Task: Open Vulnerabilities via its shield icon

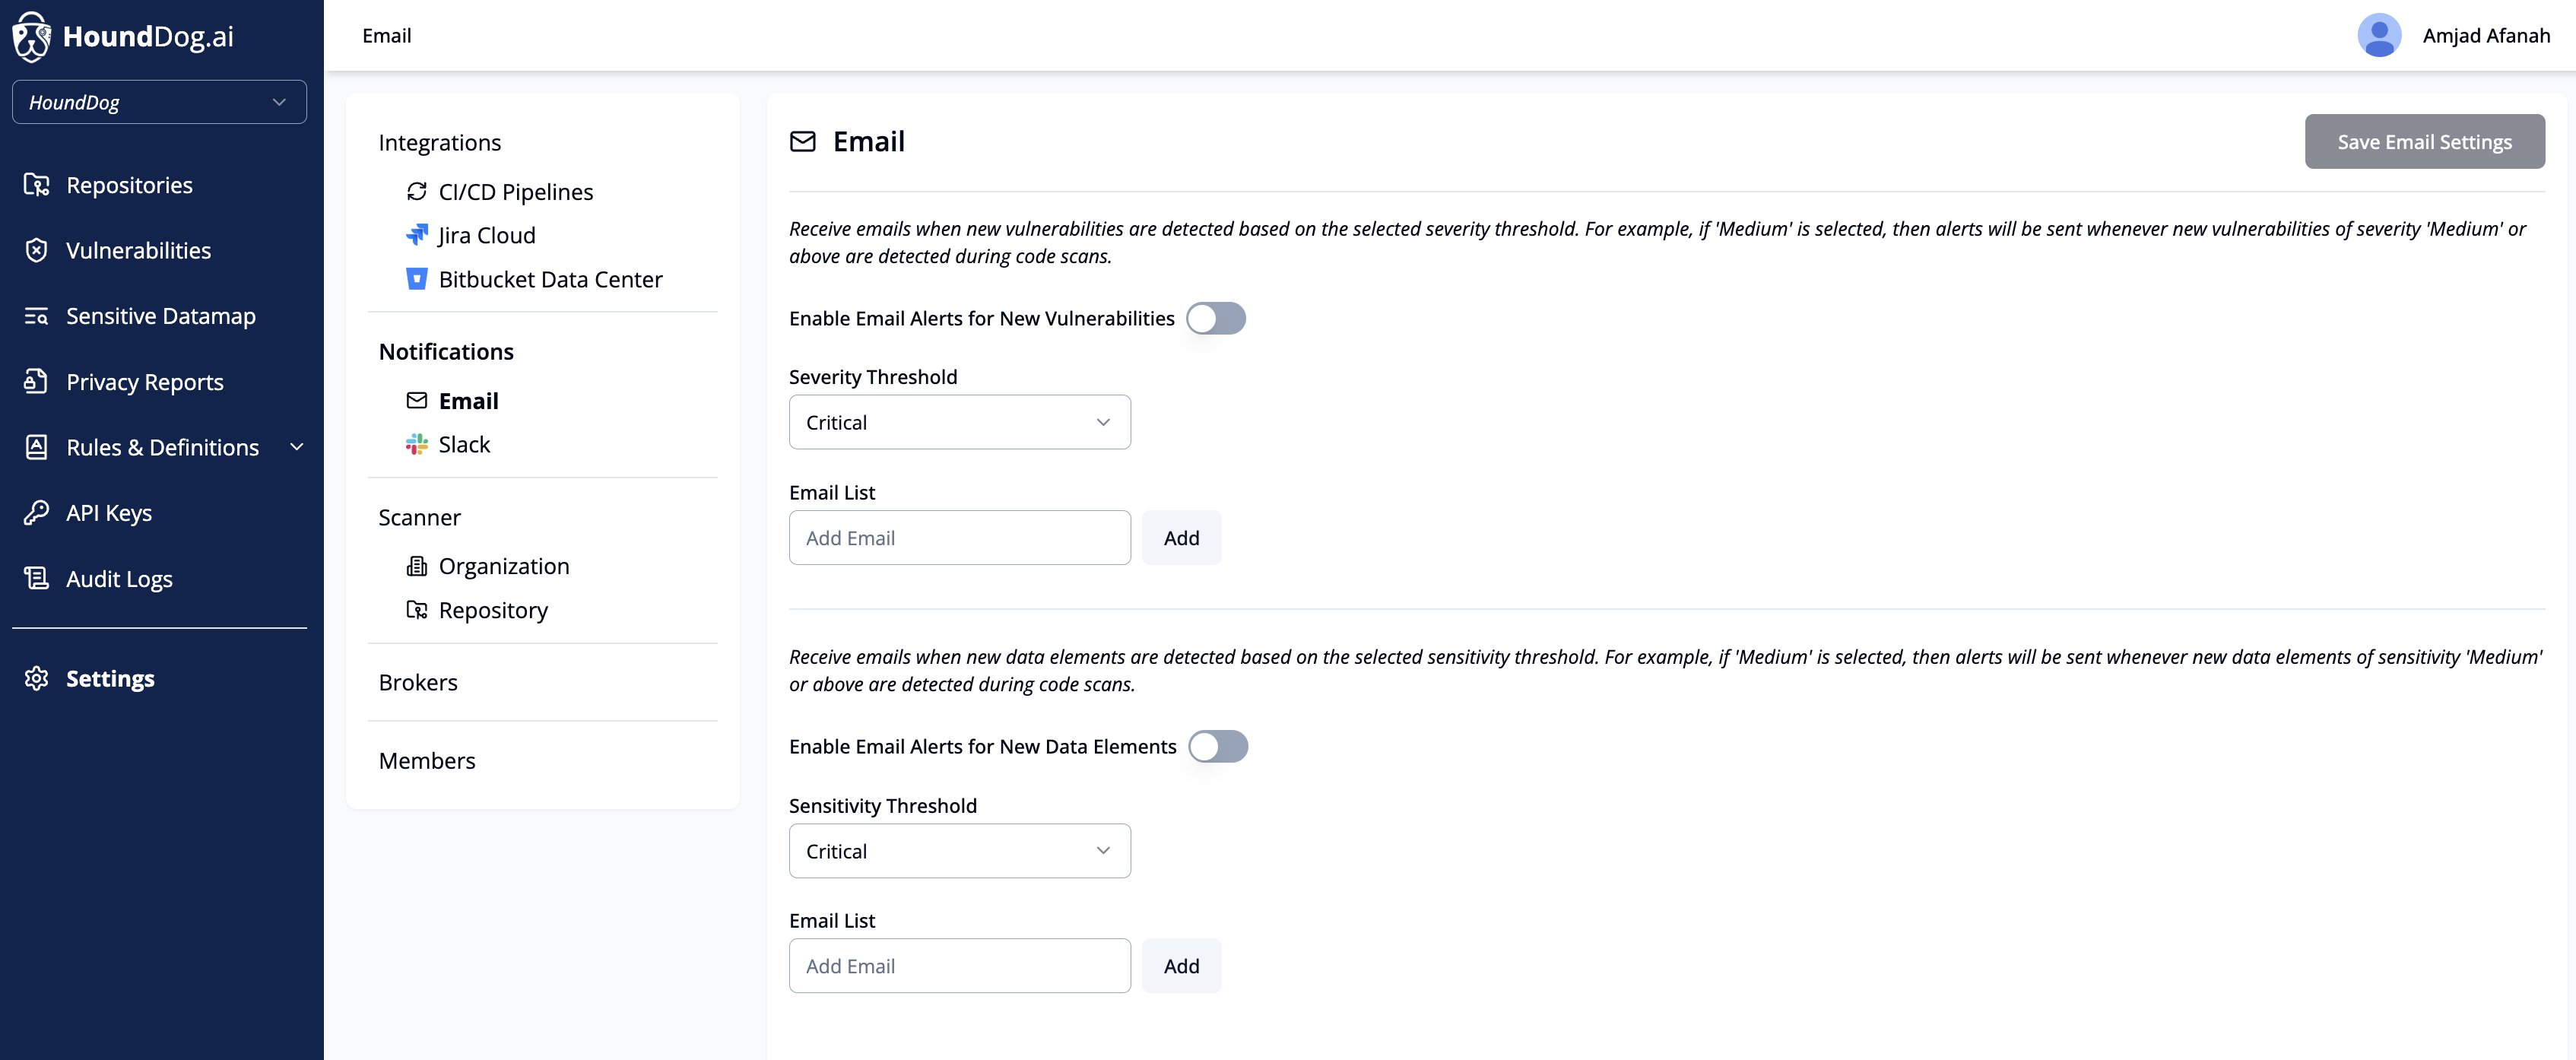Action: (37, 250)
